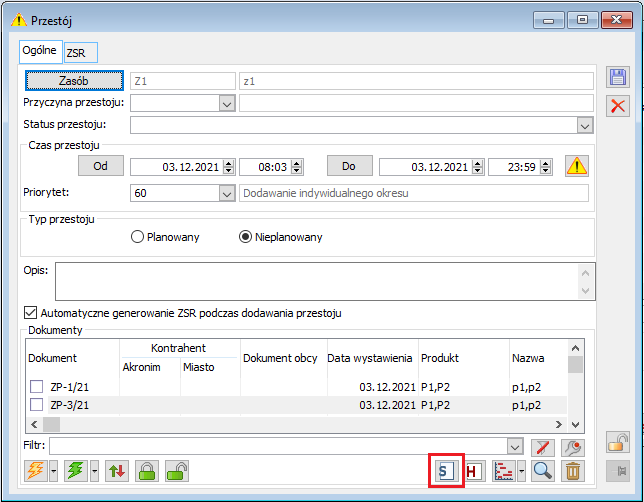The width and height of the screenshot is (644, 502).
Task: Select the ZP-3/21 document row
Action: tap(296, 405)
